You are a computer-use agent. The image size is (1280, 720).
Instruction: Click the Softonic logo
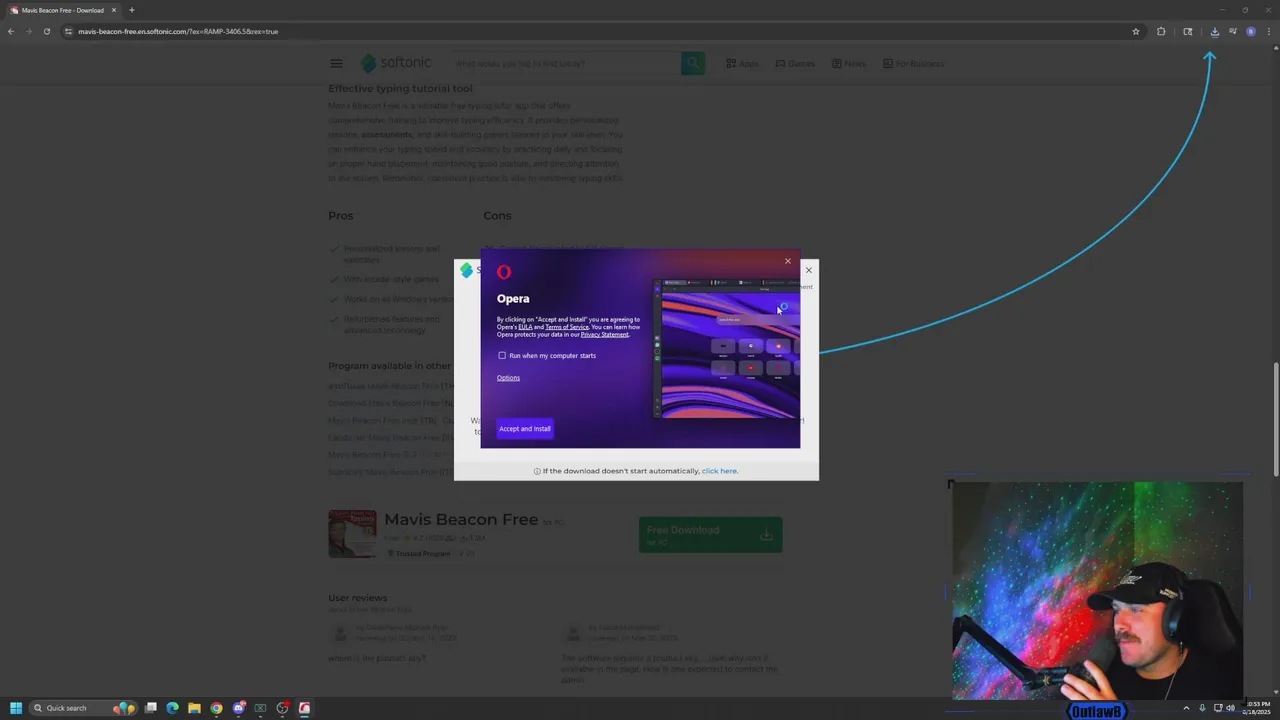396,63
